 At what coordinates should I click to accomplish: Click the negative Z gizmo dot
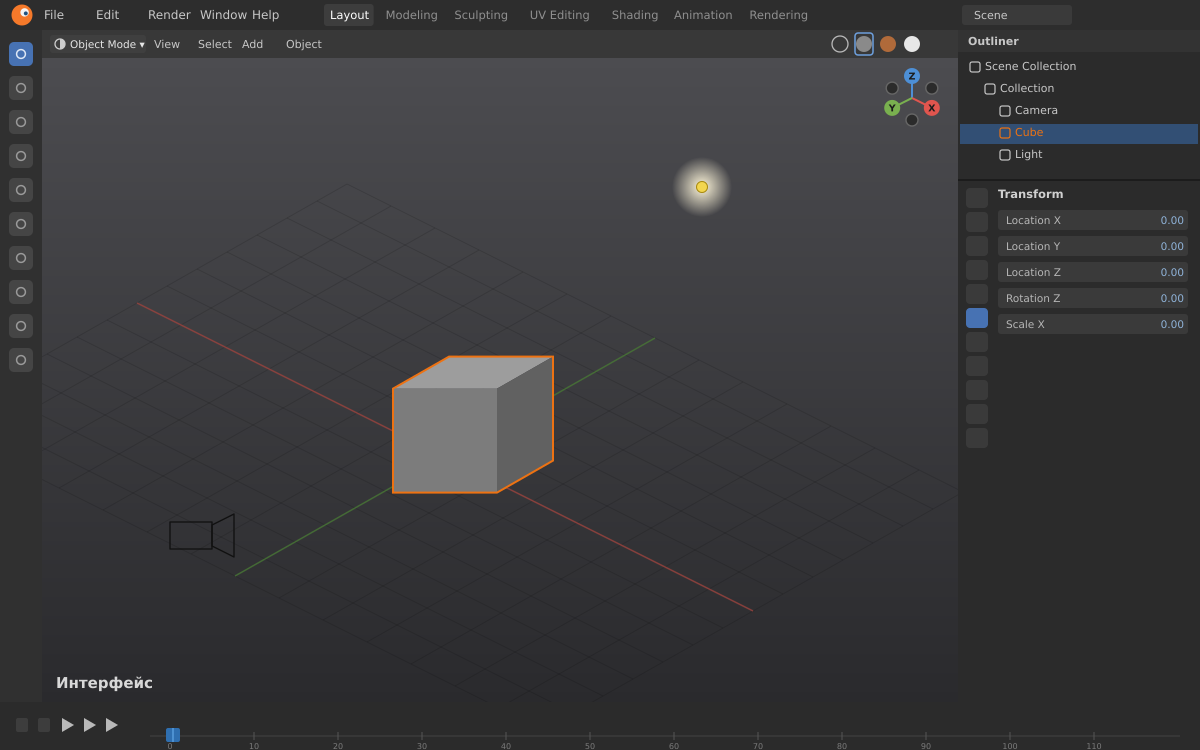[912, 120]
